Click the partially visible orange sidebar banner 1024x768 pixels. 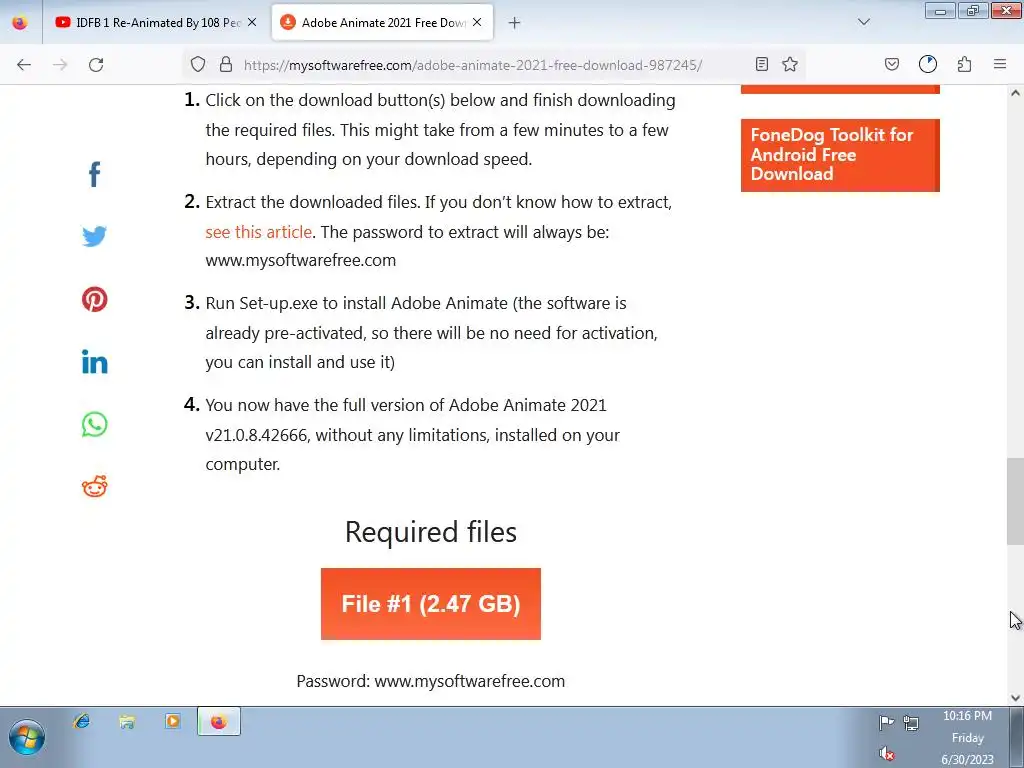tap(840, 89)
